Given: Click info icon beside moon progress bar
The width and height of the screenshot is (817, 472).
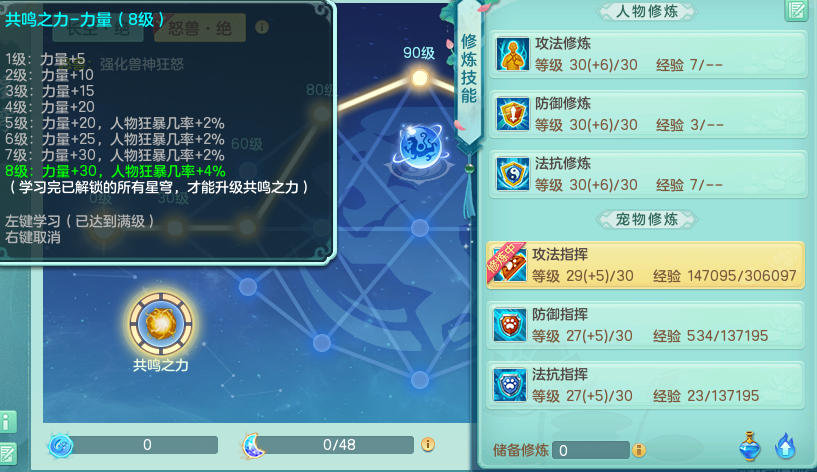Looking at the screenshot, I should [428, 444].
